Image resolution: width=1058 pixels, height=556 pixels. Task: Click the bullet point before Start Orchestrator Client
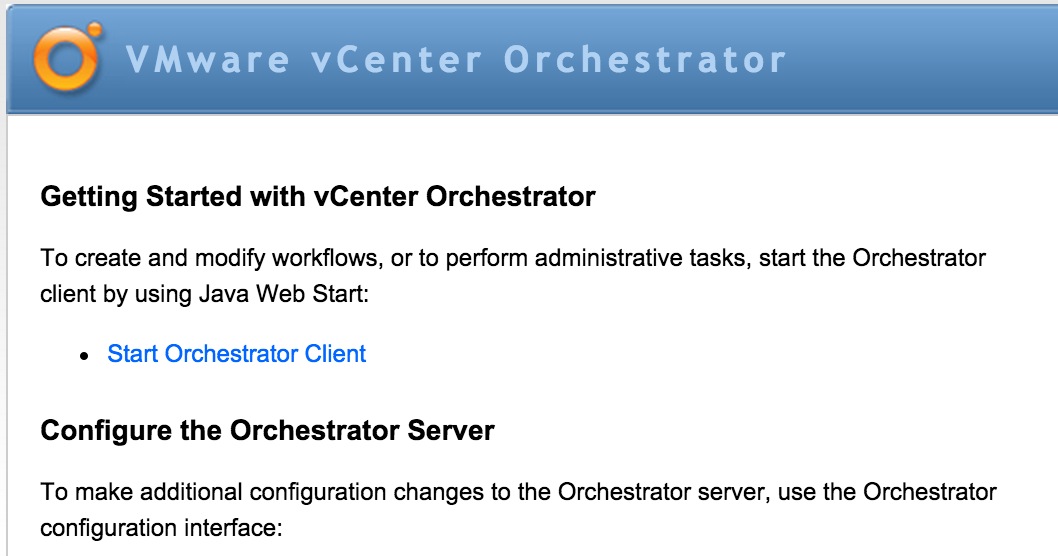click(x=85, y=356)
